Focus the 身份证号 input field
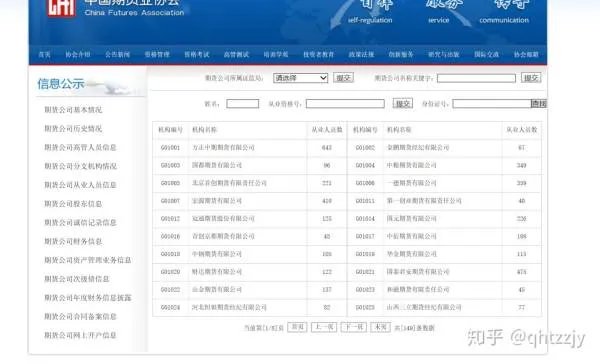Screen dimensions: 600x364 (x=492, y=104)
